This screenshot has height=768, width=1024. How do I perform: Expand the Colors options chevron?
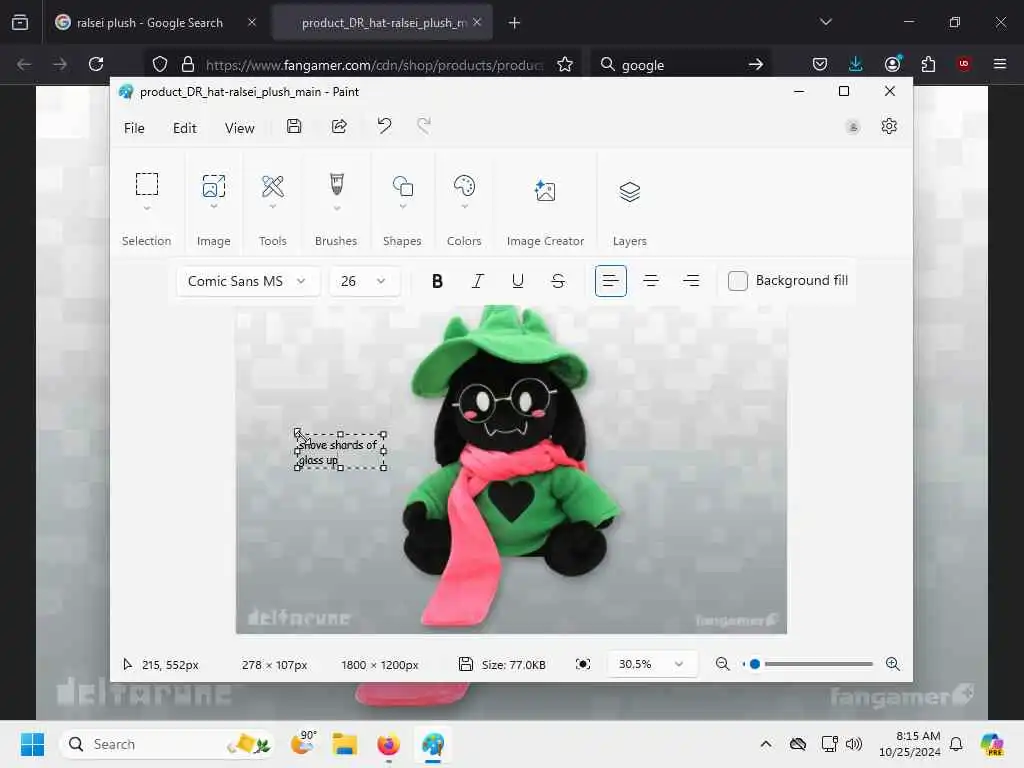[x=465, y=206]
